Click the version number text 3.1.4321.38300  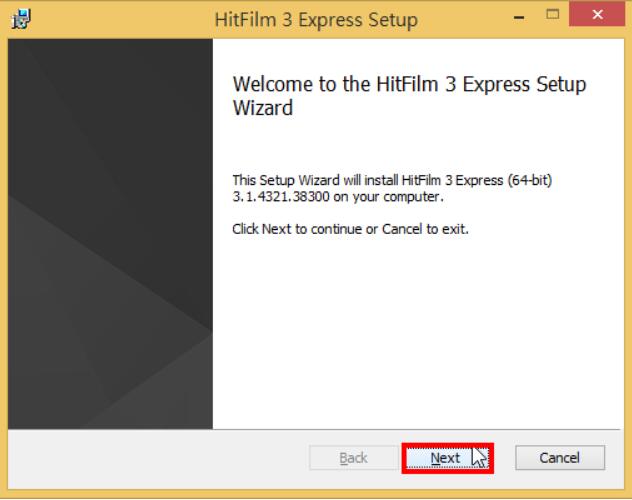[281, 197]
